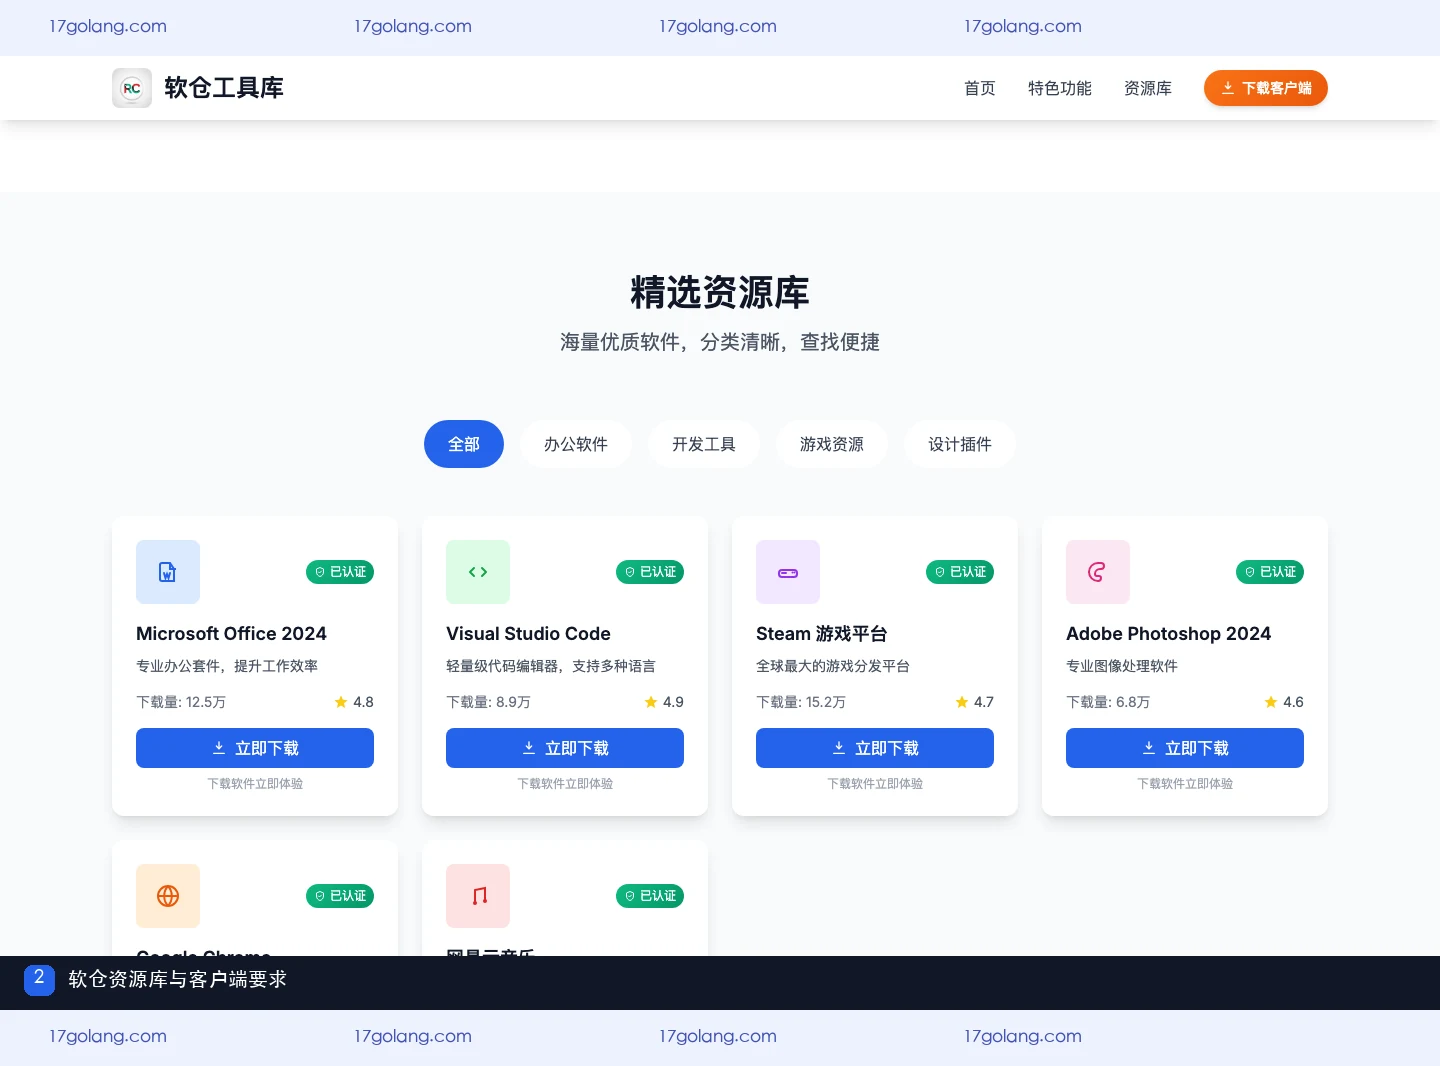Image resolution: width=1440 pixels, height=1066 pixels.
Task: Select the 全部 category tab
Action: pyautogui.click(x=464, y=444)
